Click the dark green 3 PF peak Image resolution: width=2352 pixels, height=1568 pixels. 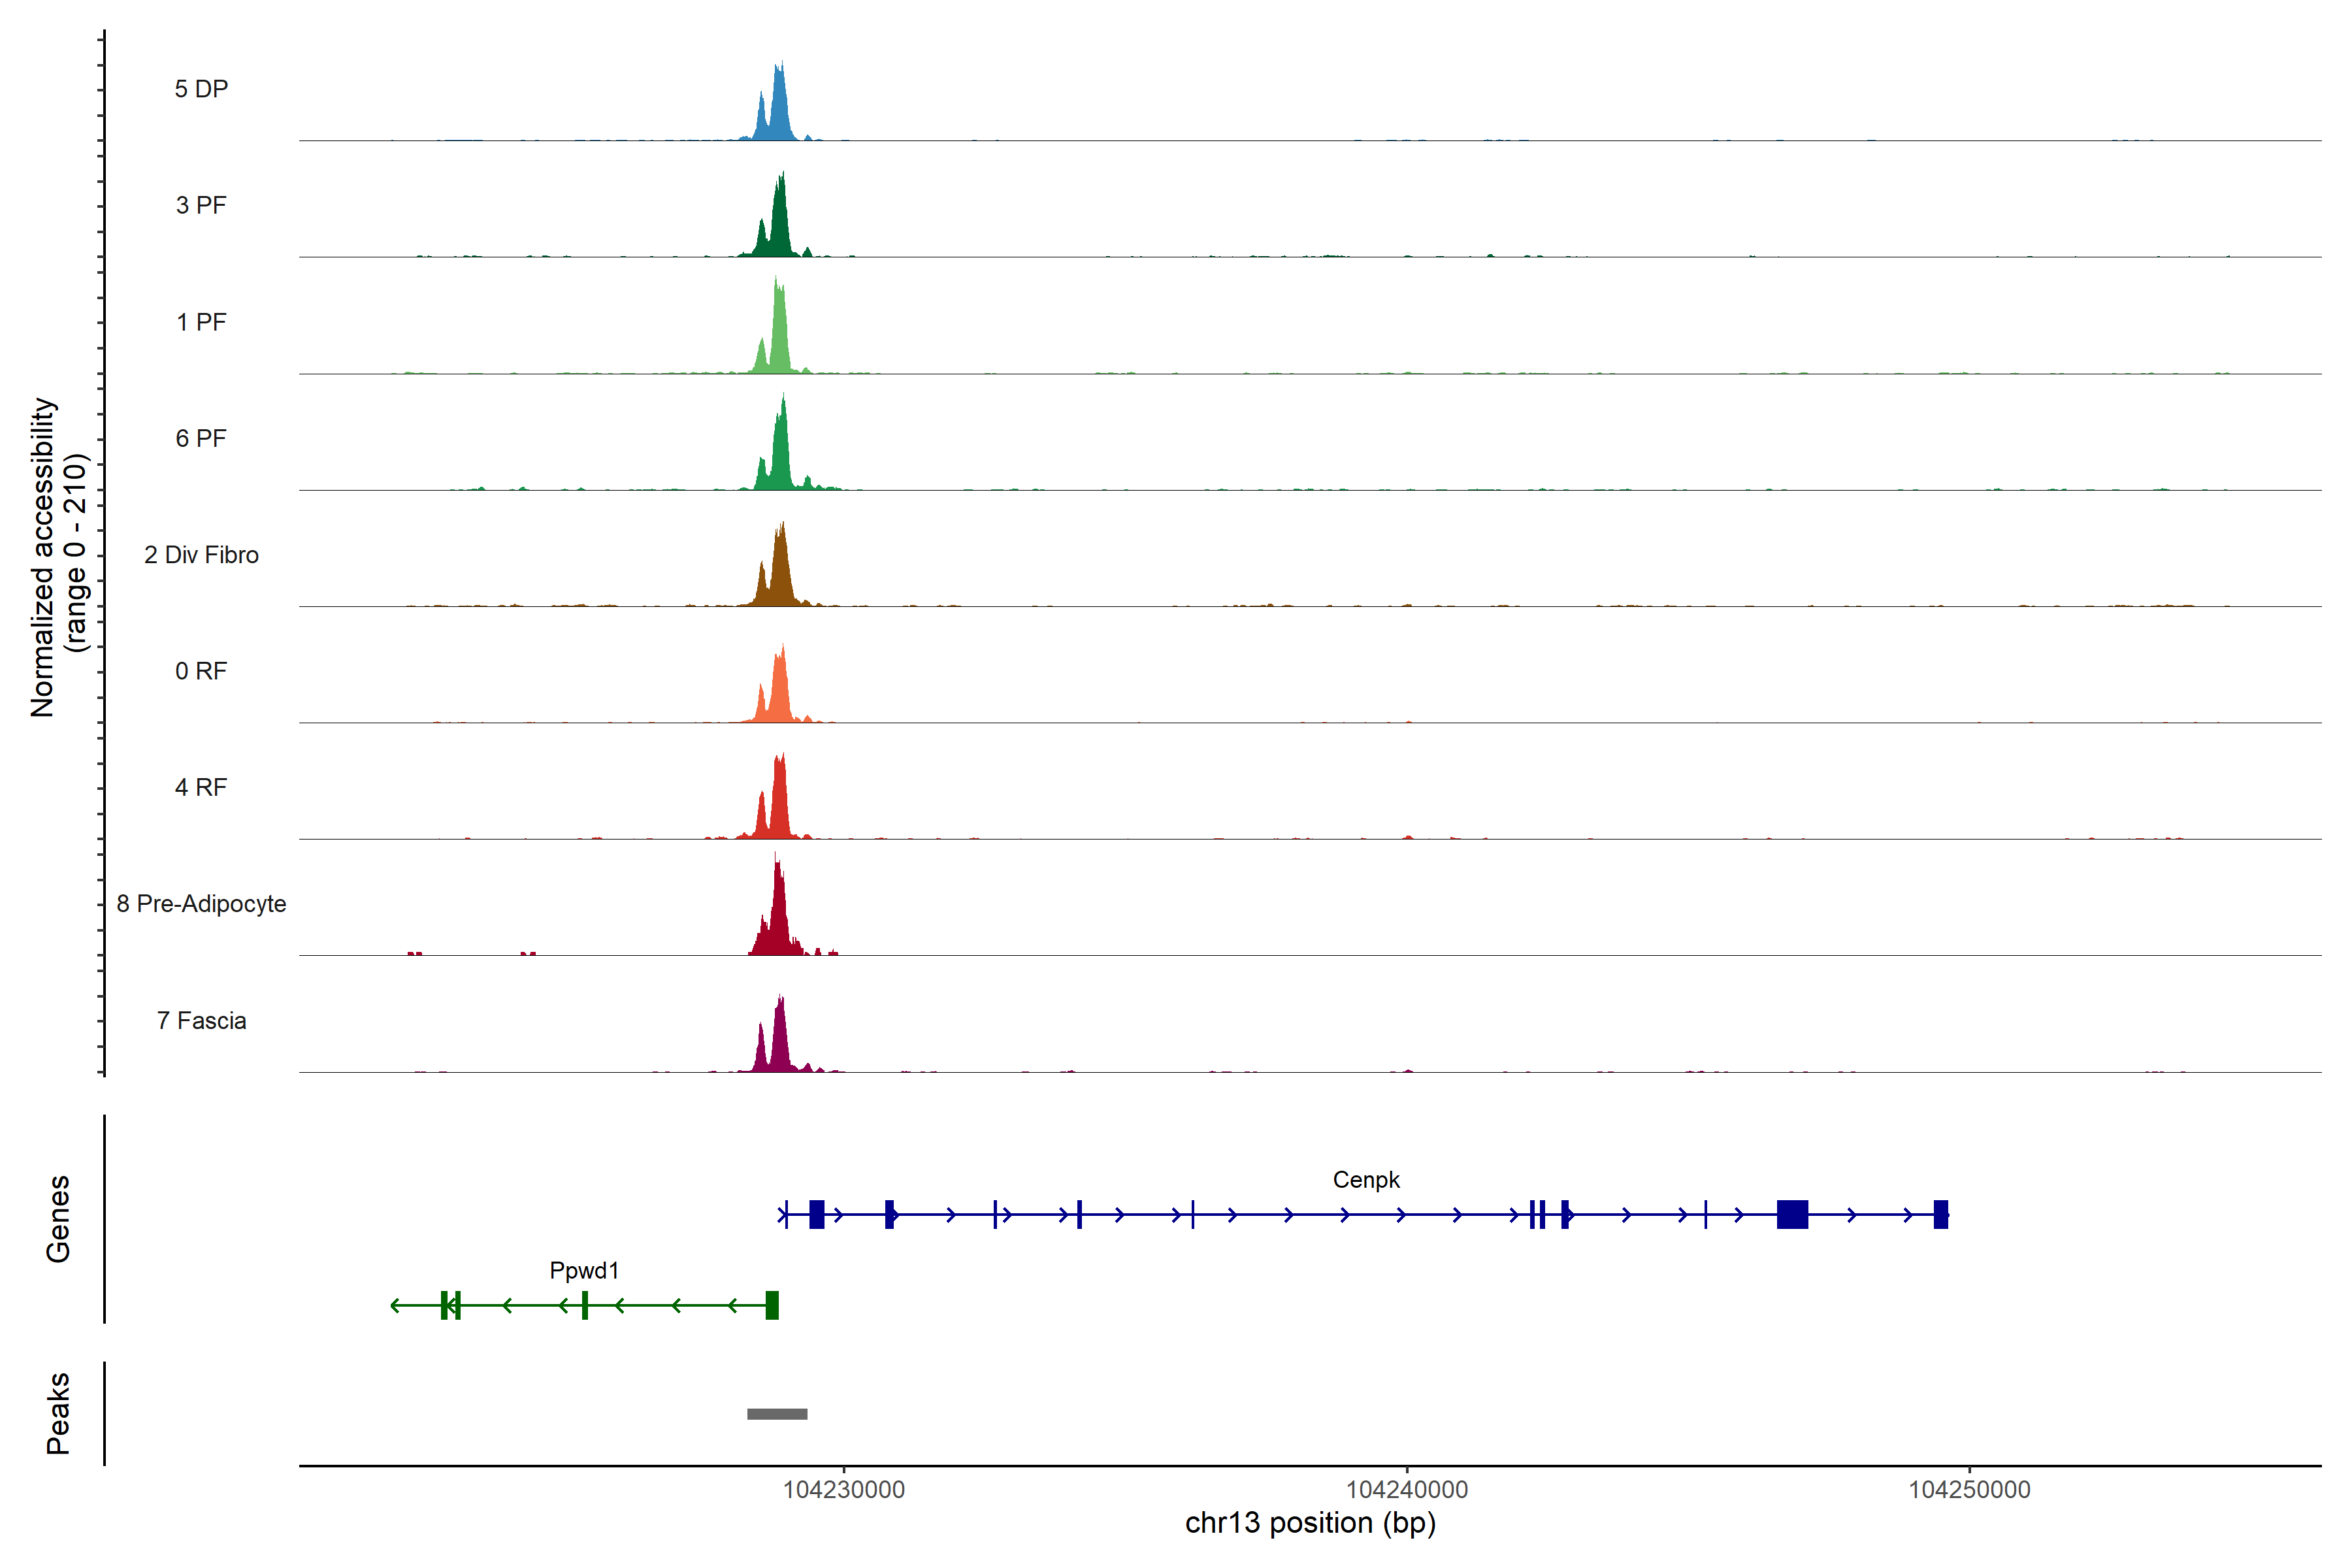(779, 225)
